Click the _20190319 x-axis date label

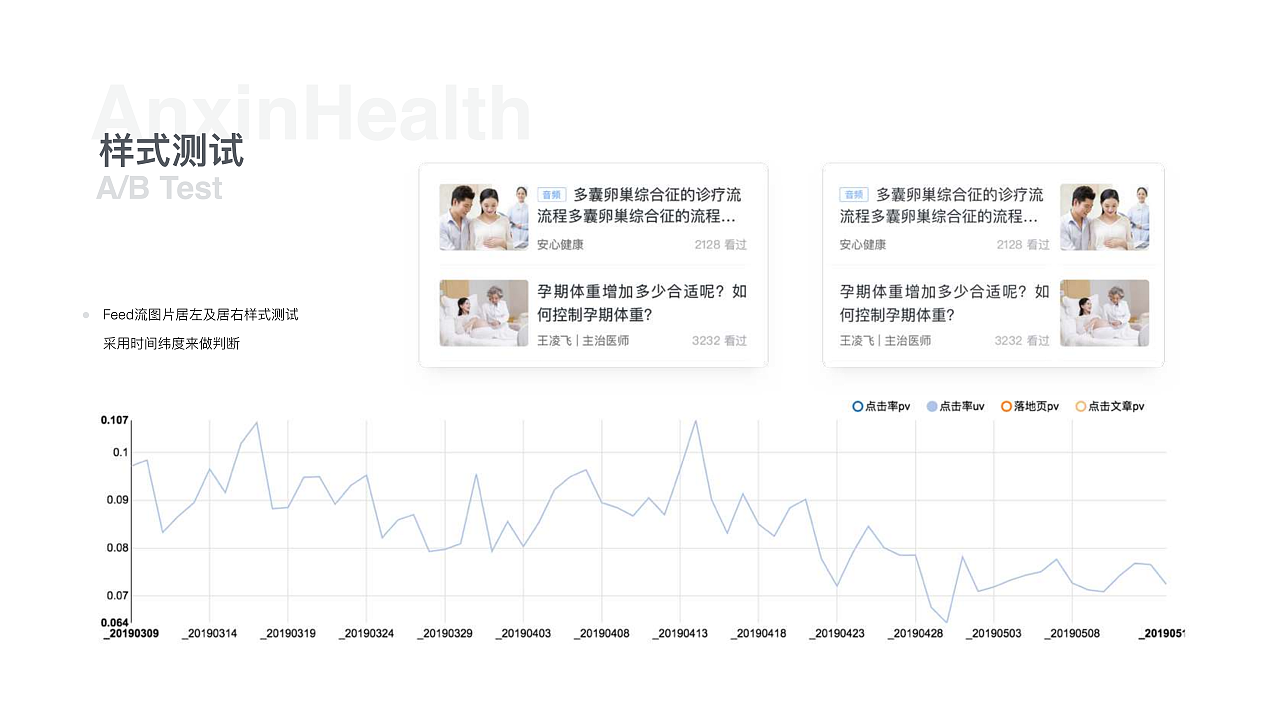pos(288,633)
